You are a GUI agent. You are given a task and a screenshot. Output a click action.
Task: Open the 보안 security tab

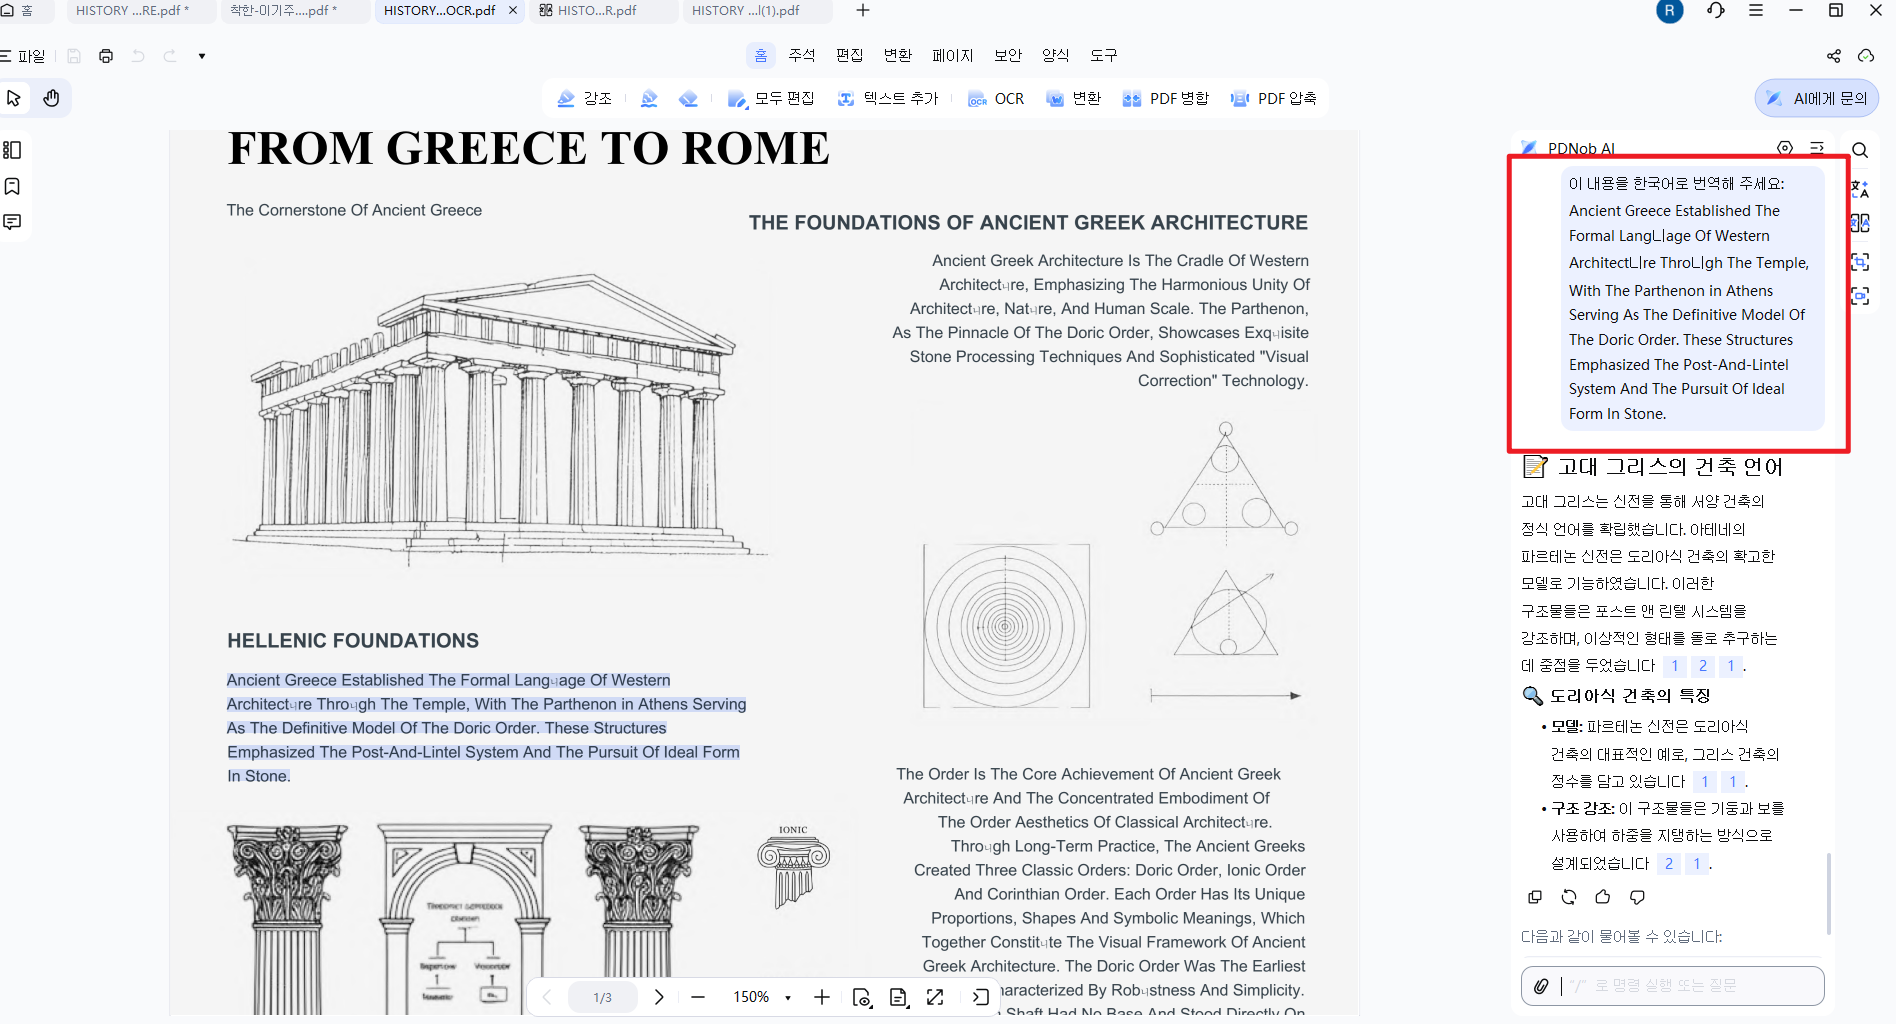click(x=1008, y=56)
